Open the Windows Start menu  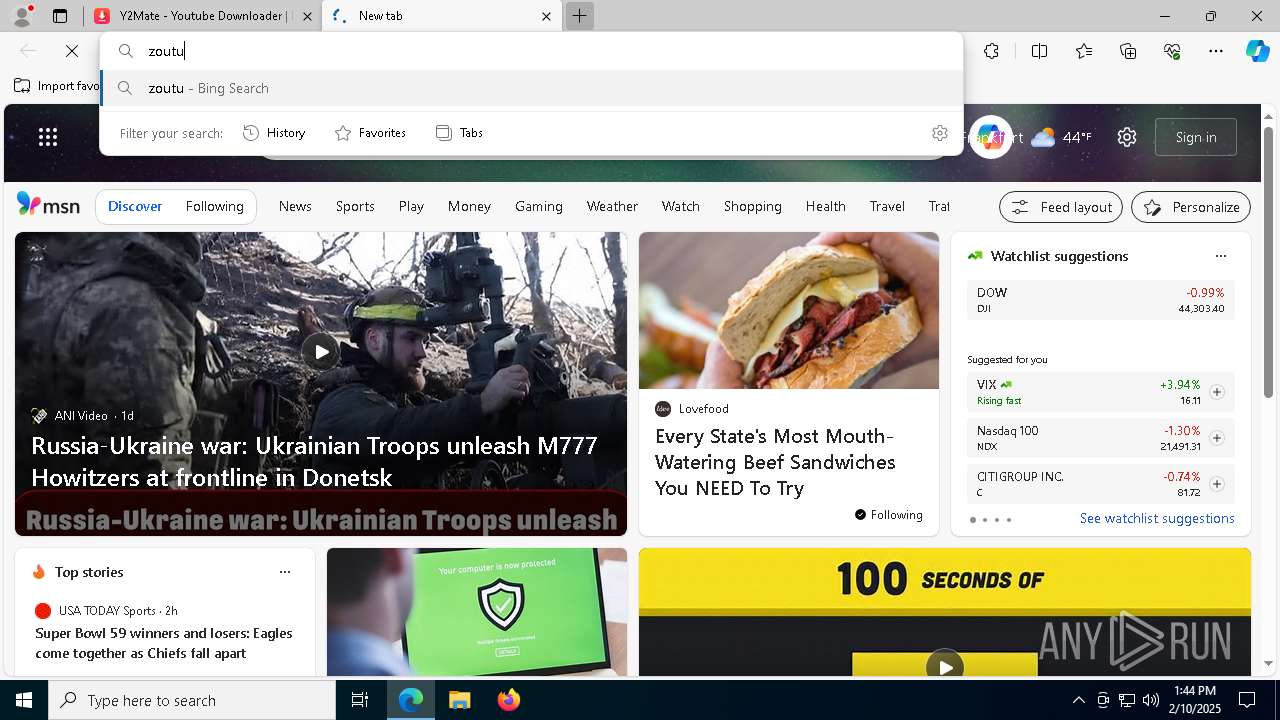click(24, 700)
